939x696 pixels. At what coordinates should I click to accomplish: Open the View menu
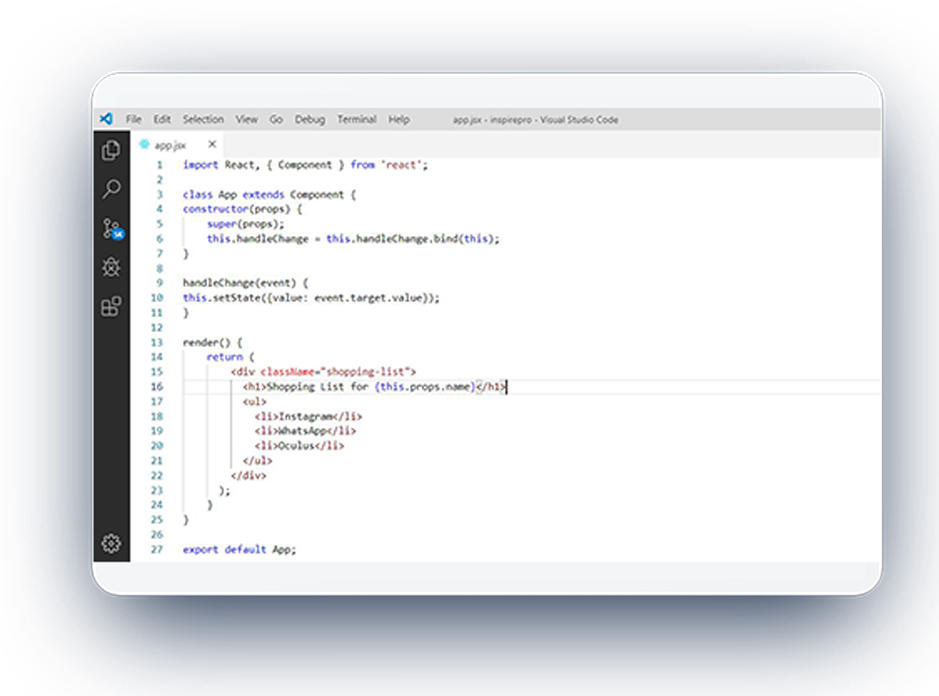[246, 119]
